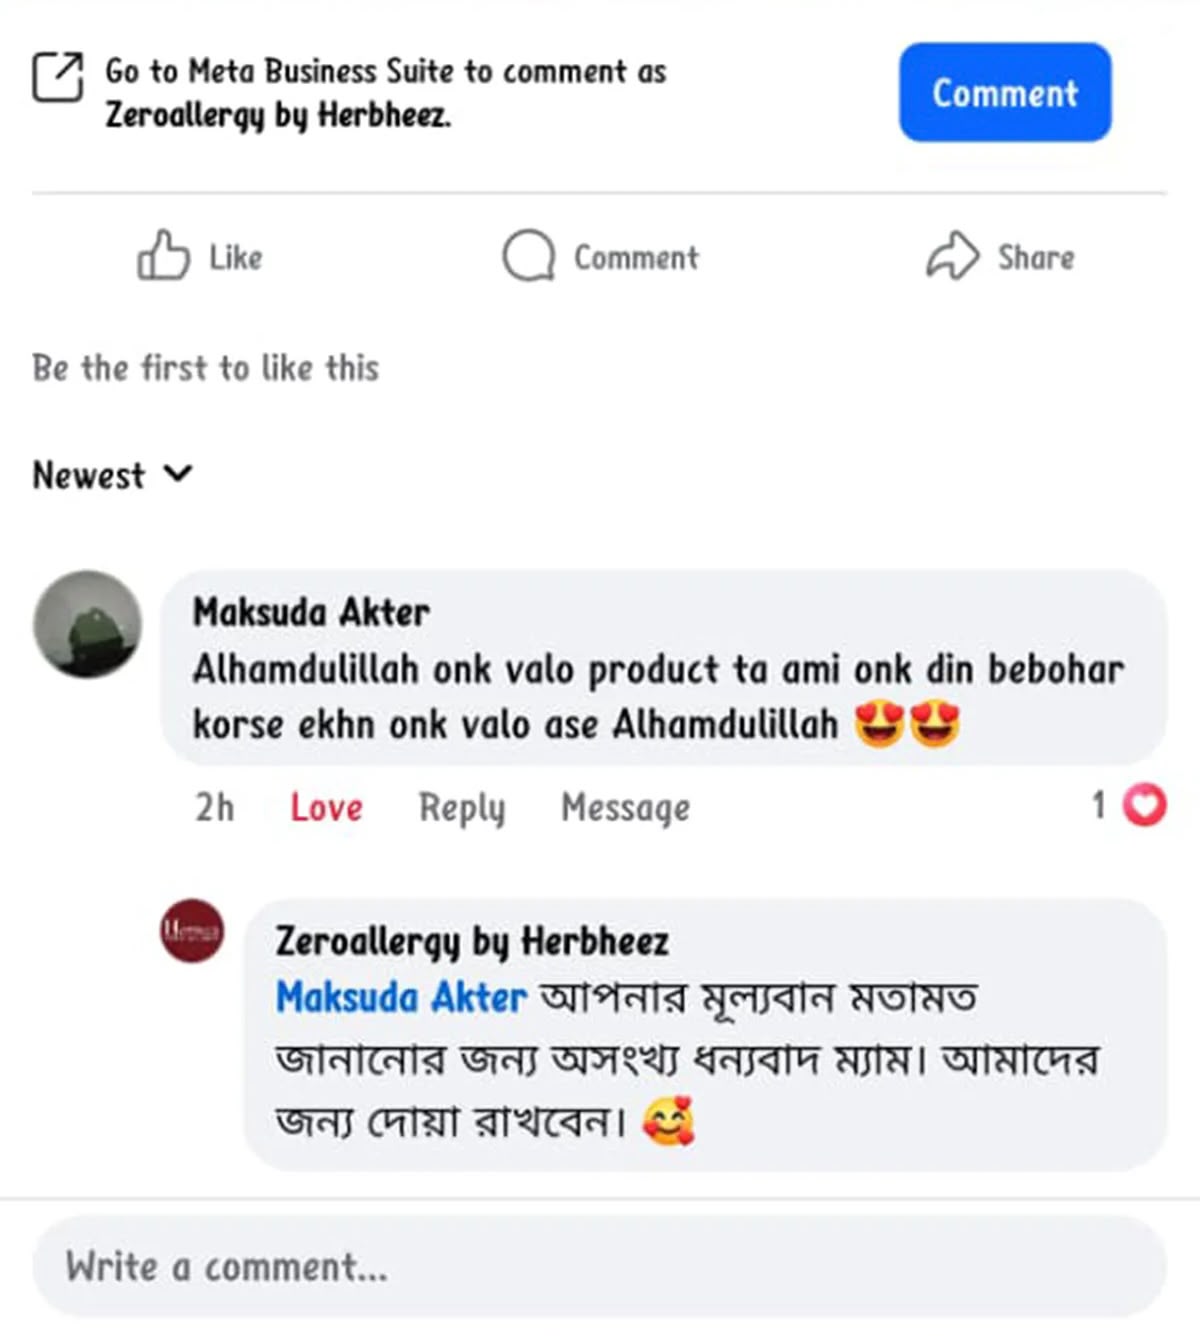Reply to Maksuda Akter's comment
The height and width of the screenshot is (1336, 1200).
(462, 808)
